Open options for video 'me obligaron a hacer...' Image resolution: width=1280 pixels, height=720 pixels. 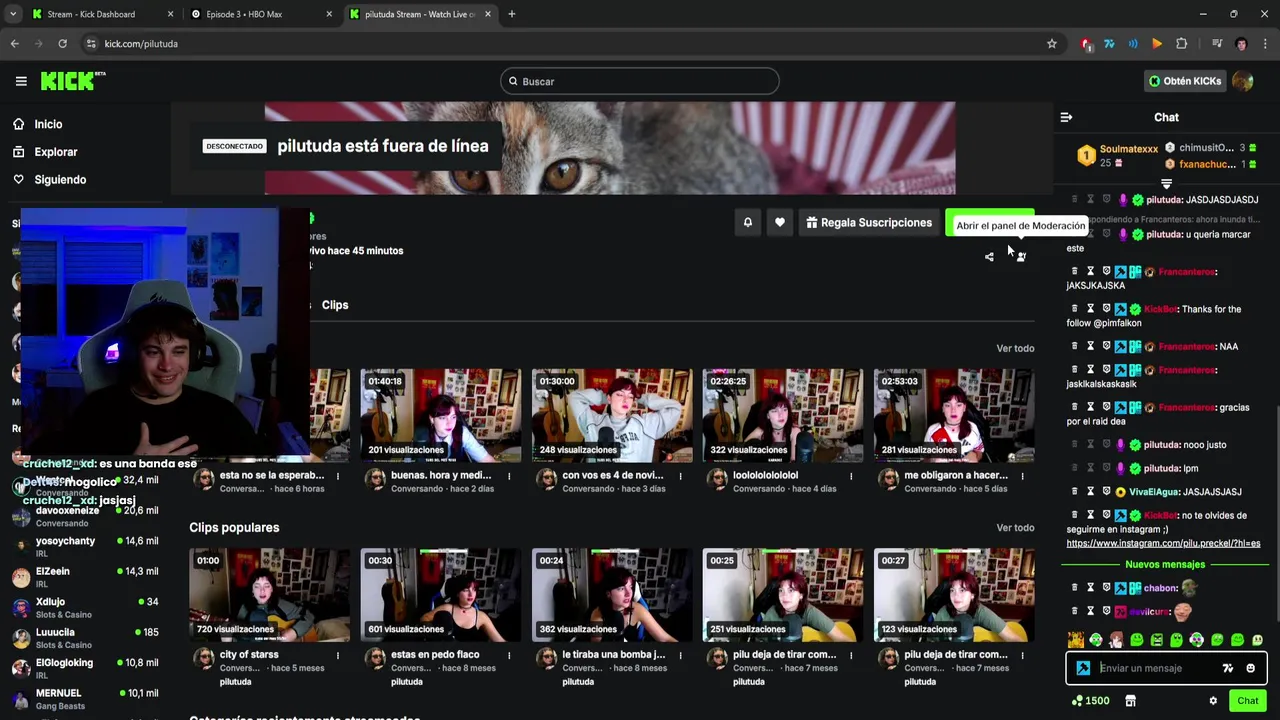[x=1022, y=476]
